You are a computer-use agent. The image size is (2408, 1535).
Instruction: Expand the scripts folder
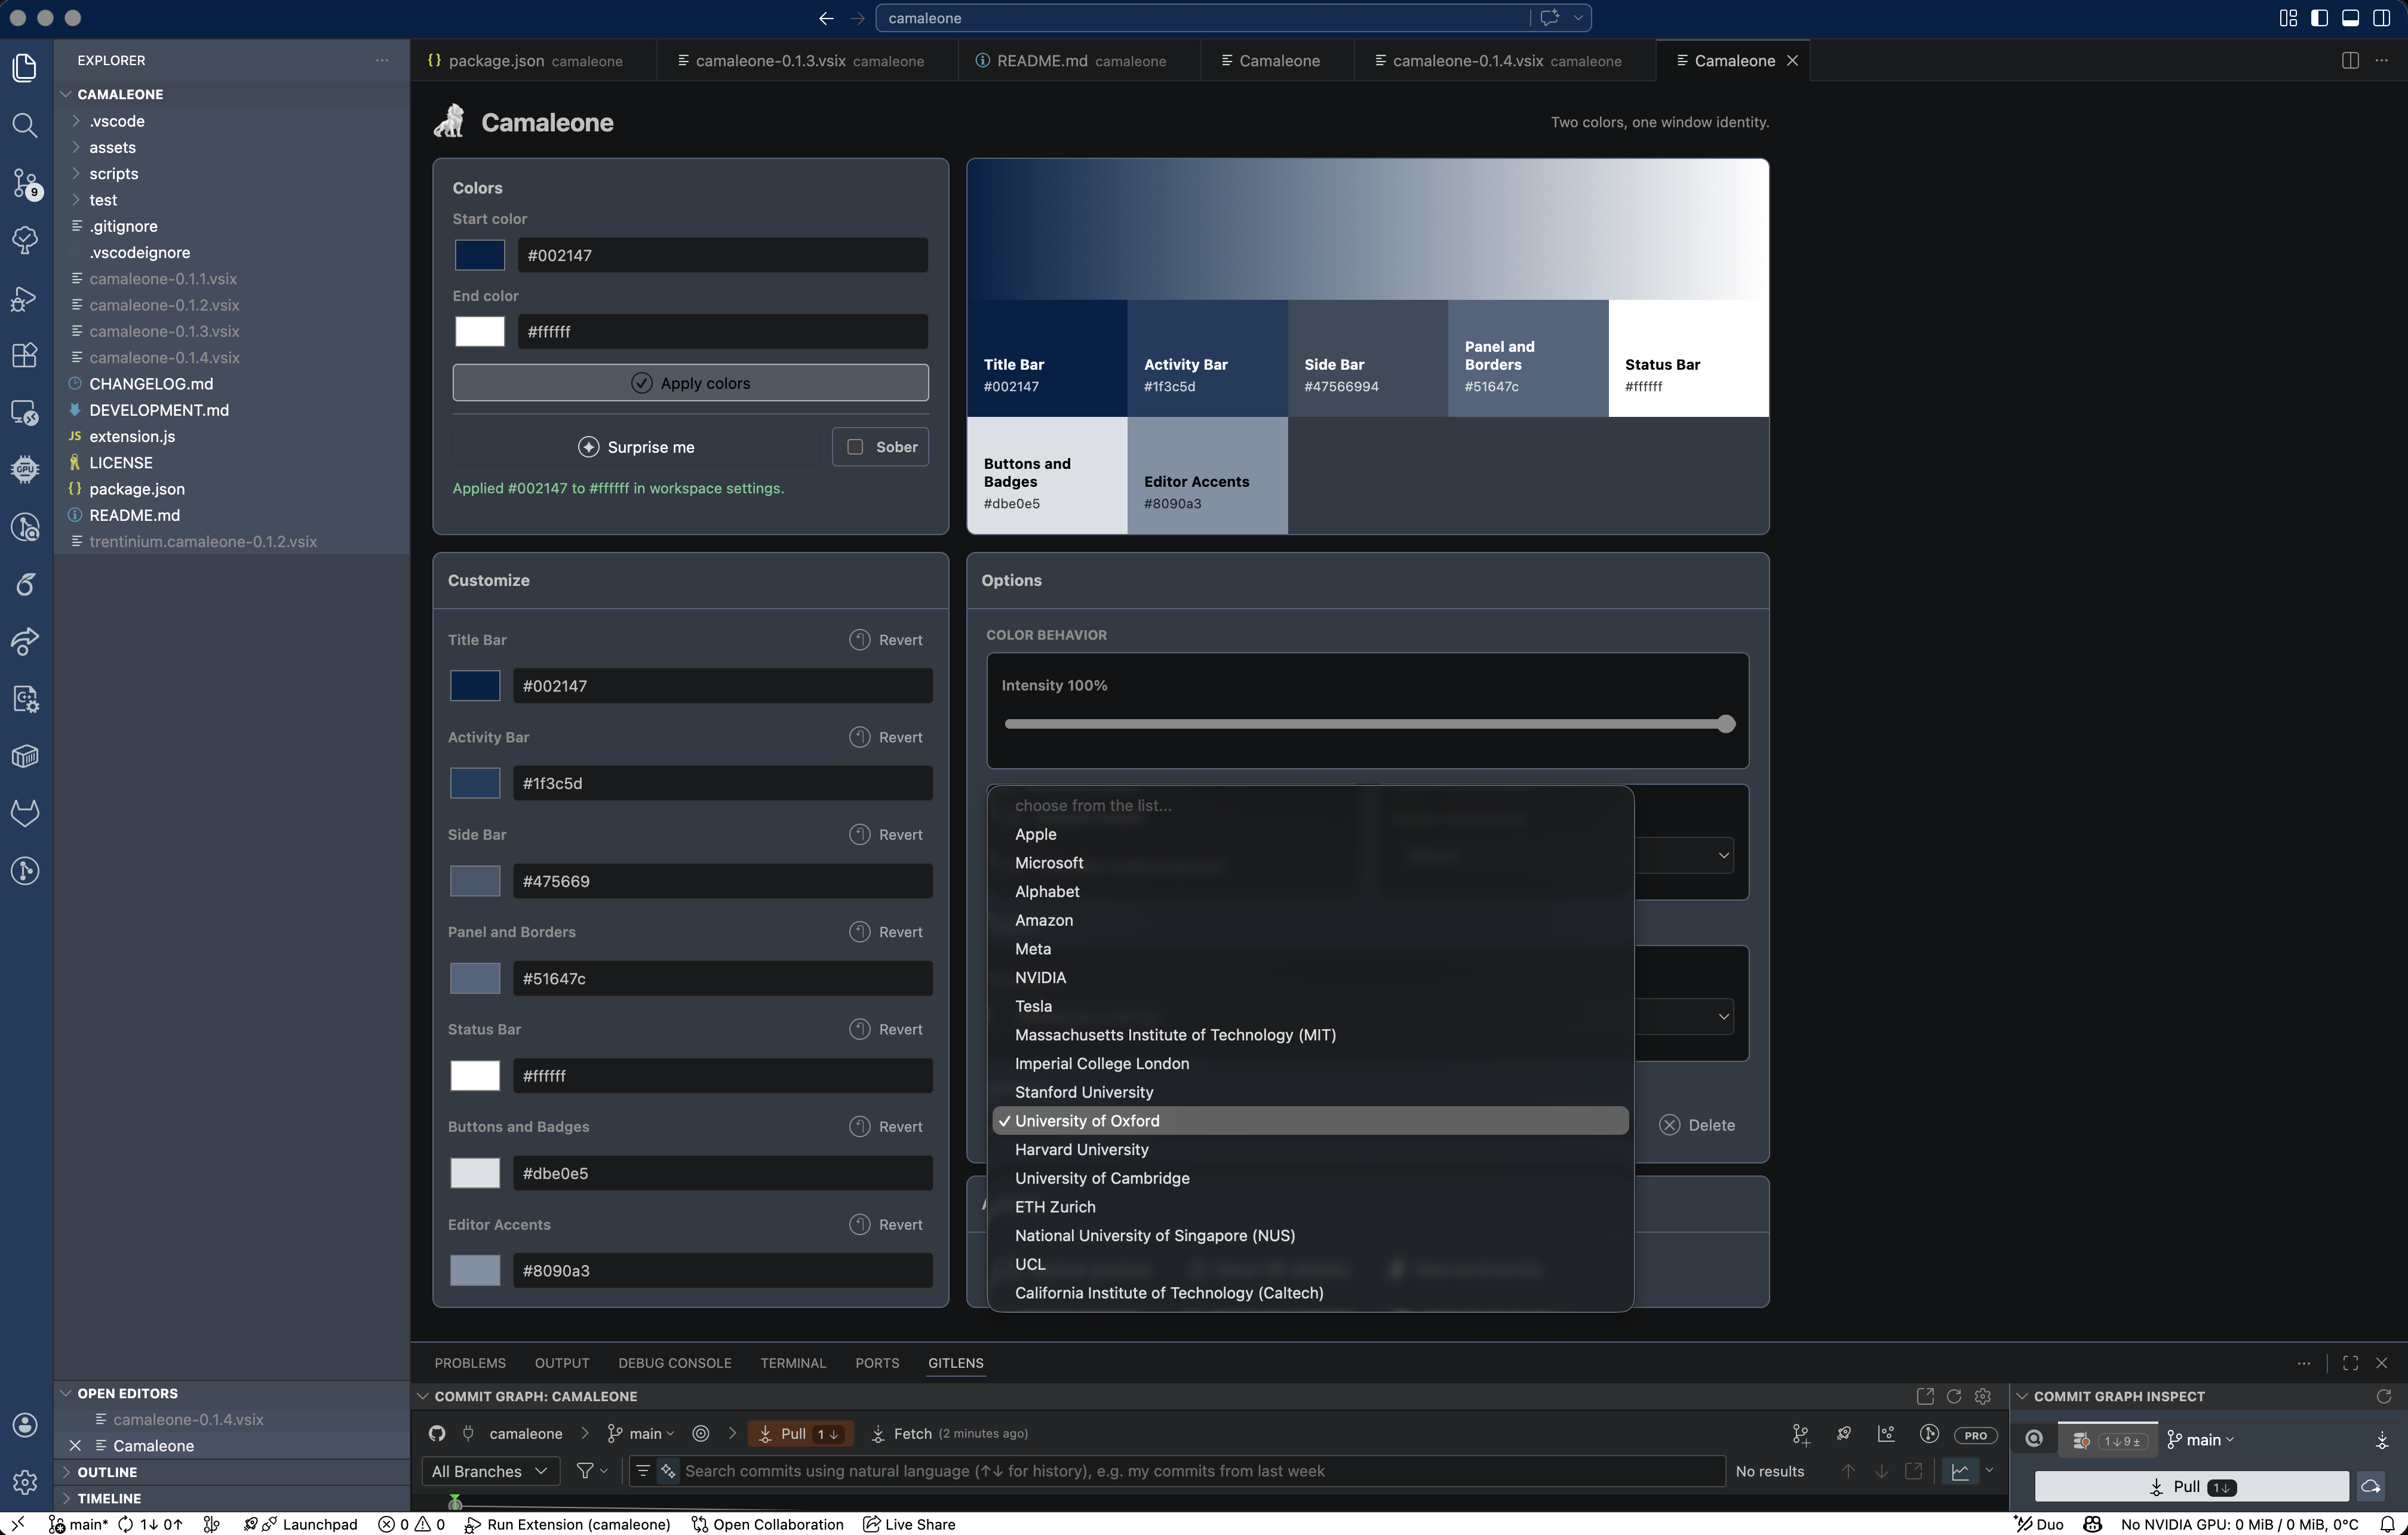(75, 173)
